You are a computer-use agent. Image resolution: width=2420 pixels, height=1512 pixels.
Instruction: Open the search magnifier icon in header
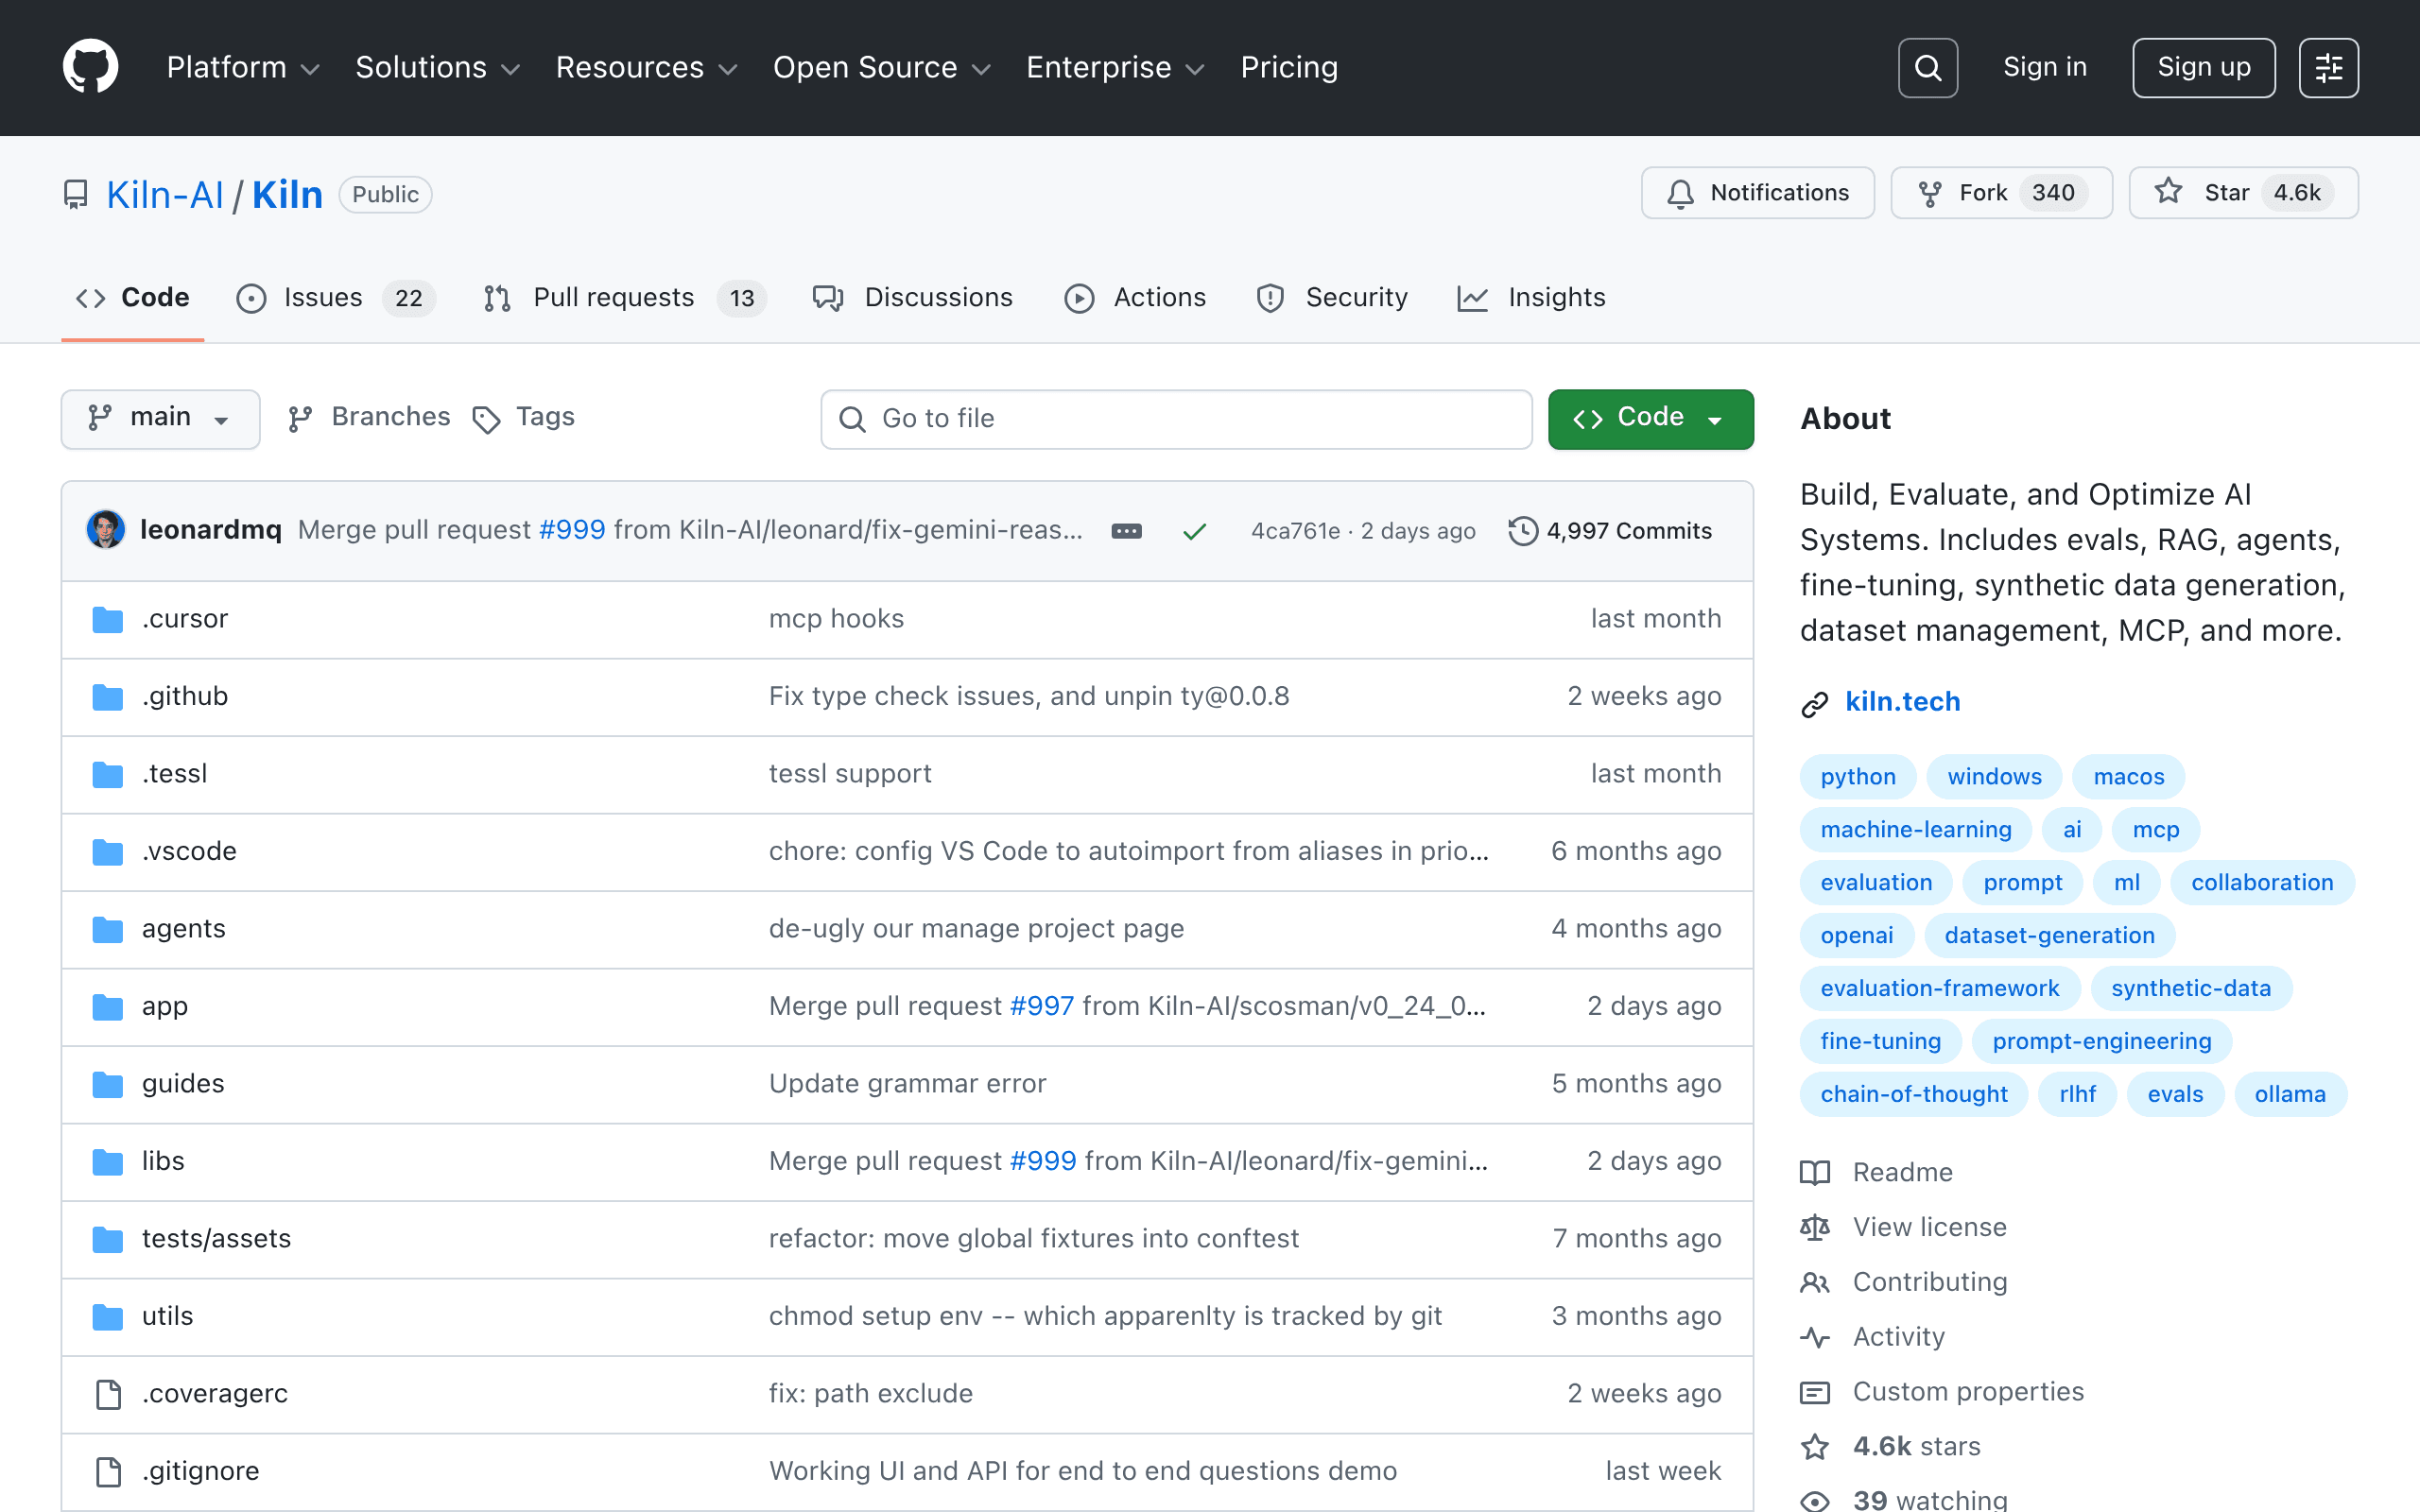coord(1927,68)
